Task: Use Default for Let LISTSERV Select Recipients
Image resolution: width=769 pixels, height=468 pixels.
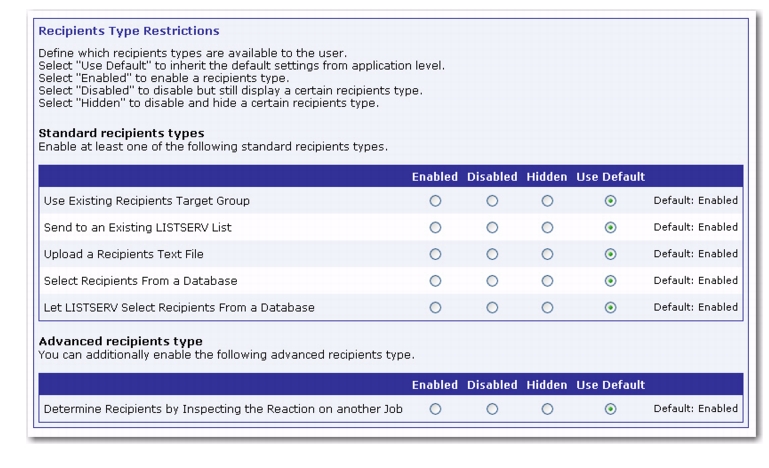Action: 611,308
